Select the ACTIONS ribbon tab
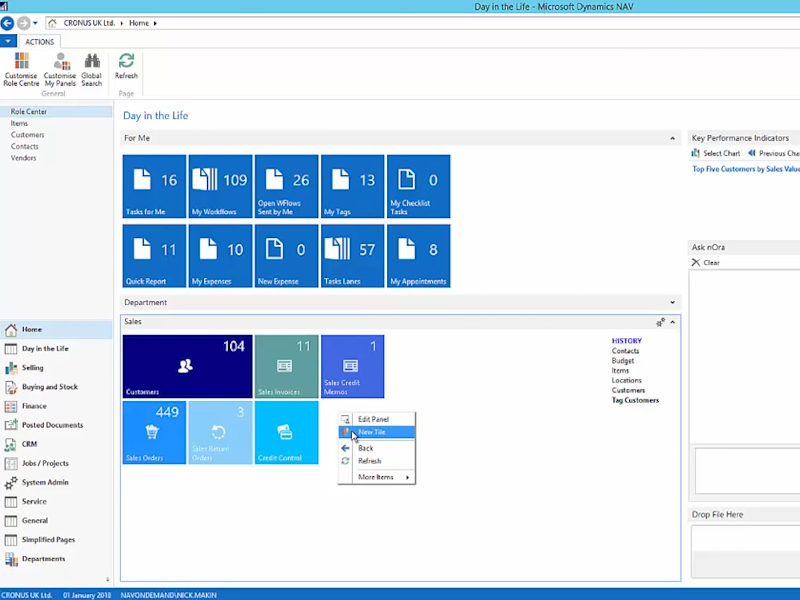 (39, 42)
